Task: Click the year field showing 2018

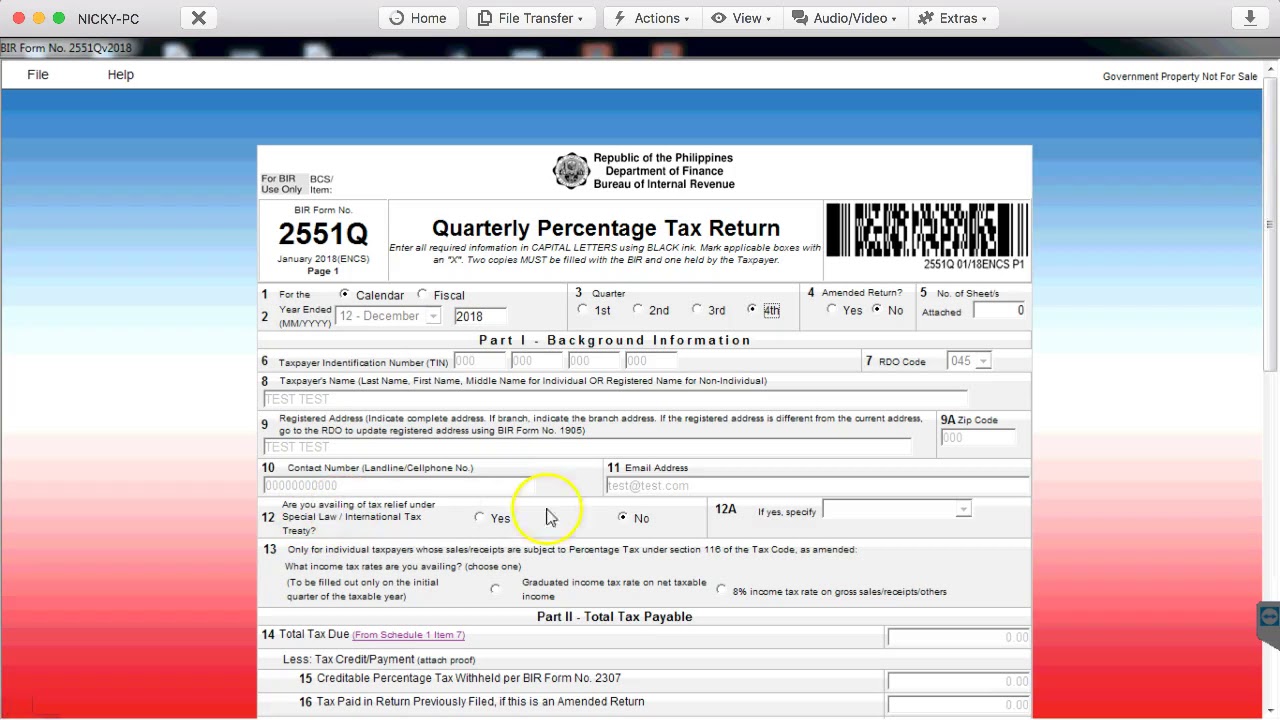Action: point(480,316)
